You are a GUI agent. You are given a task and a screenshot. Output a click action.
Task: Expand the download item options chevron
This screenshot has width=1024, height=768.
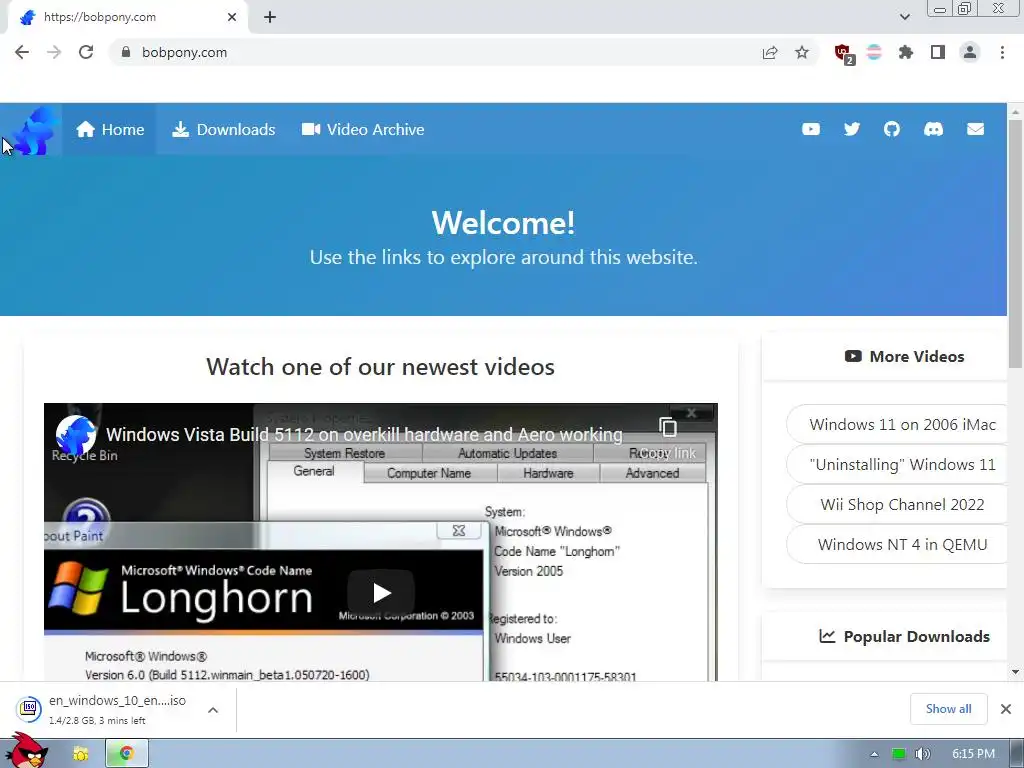pos(213,710)
